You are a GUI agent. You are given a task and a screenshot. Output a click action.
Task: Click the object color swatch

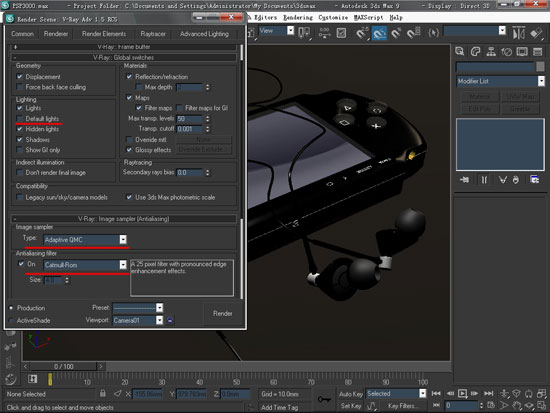click(x=541, y=66)
